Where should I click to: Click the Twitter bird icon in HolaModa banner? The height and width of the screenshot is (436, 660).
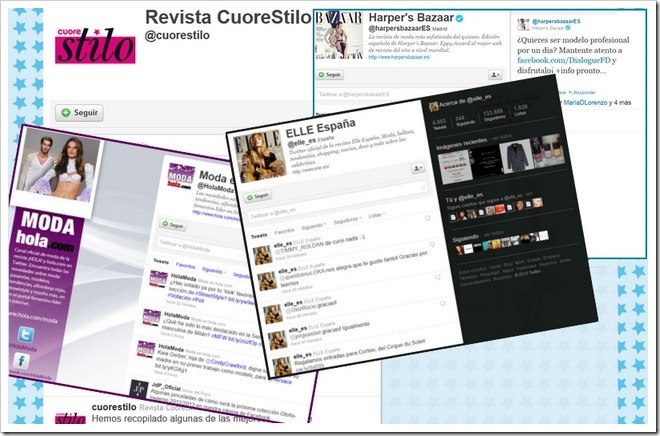tap(25, 335)
